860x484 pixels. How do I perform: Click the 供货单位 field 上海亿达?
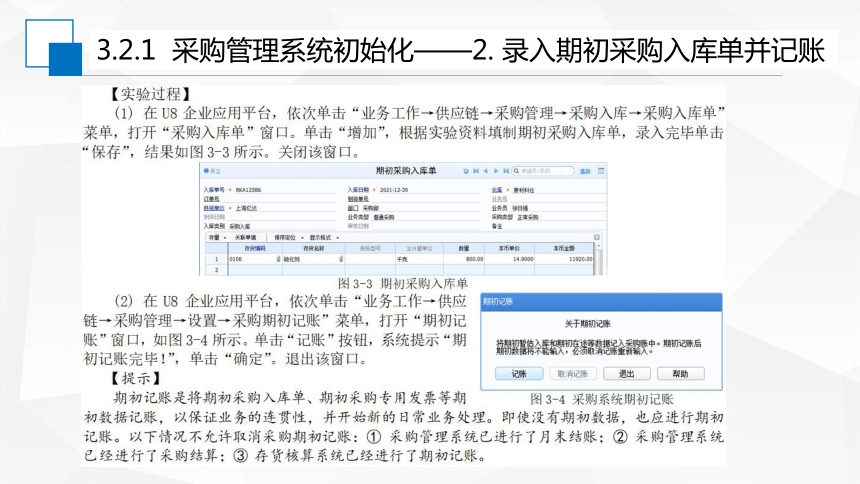(x=285, y=208)
